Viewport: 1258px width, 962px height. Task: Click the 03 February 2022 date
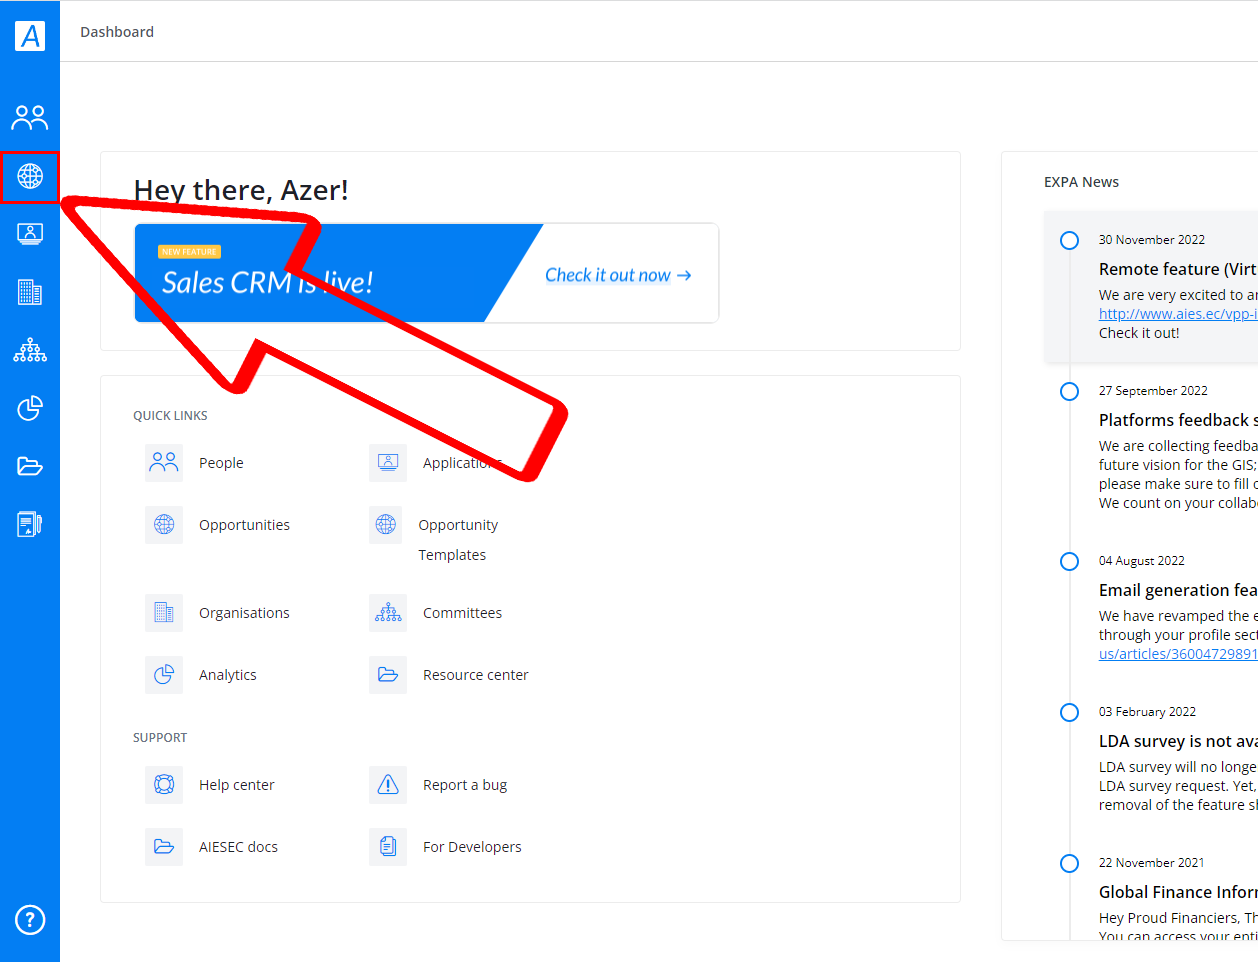1147,712
